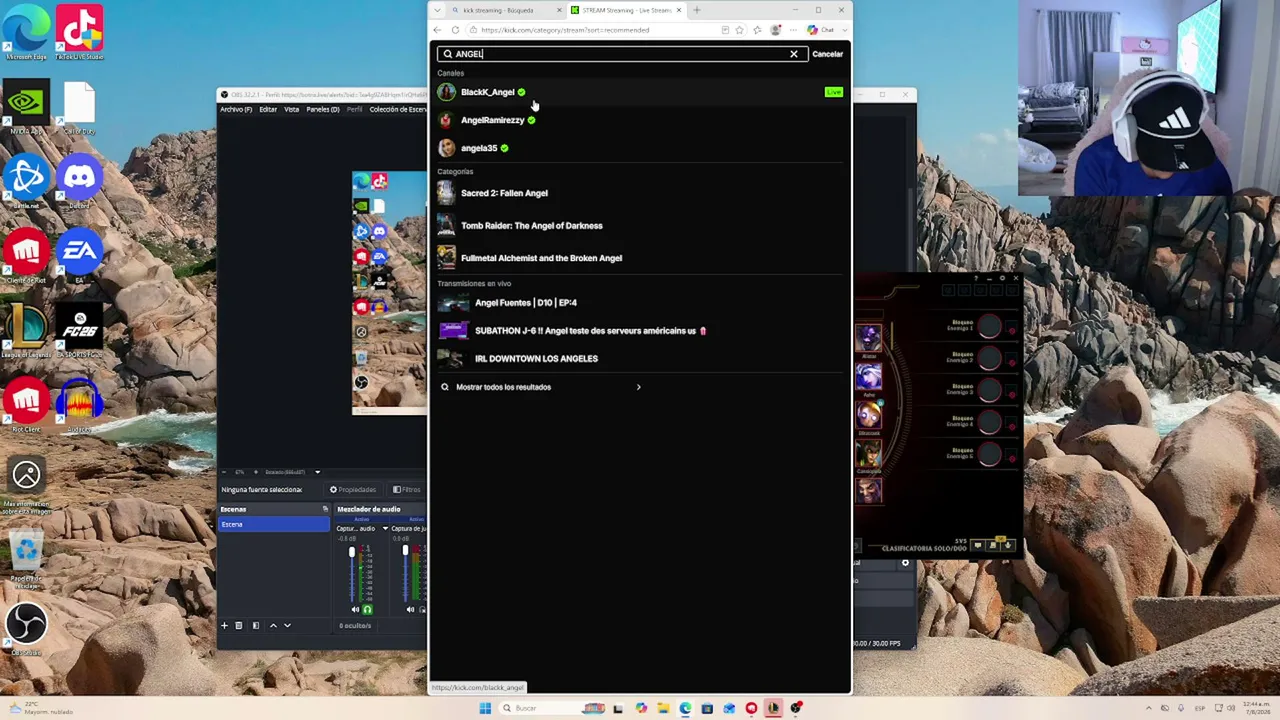
Task: Open OBS source Filtros
Action: coord(406,490)
